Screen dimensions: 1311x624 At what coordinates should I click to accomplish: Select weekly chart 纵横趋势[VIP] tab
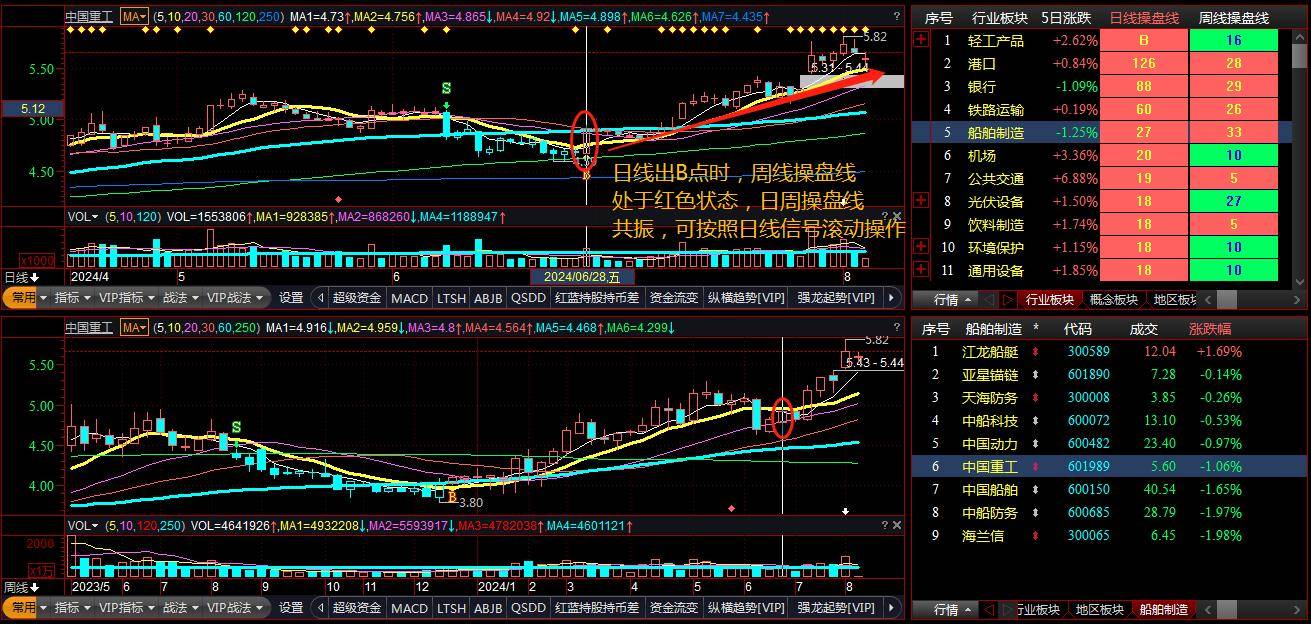[747, 607]
